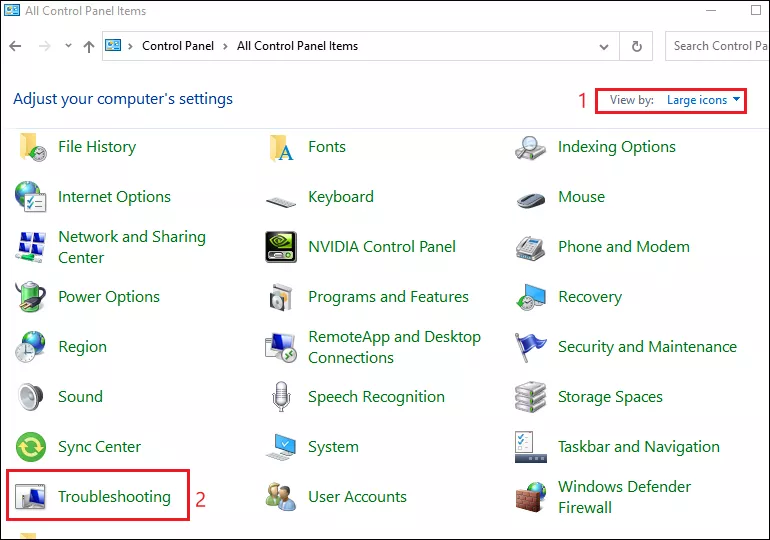Open the recent locations dropdown arrow
The image size is (770, 540).
(x=68, y=46)
